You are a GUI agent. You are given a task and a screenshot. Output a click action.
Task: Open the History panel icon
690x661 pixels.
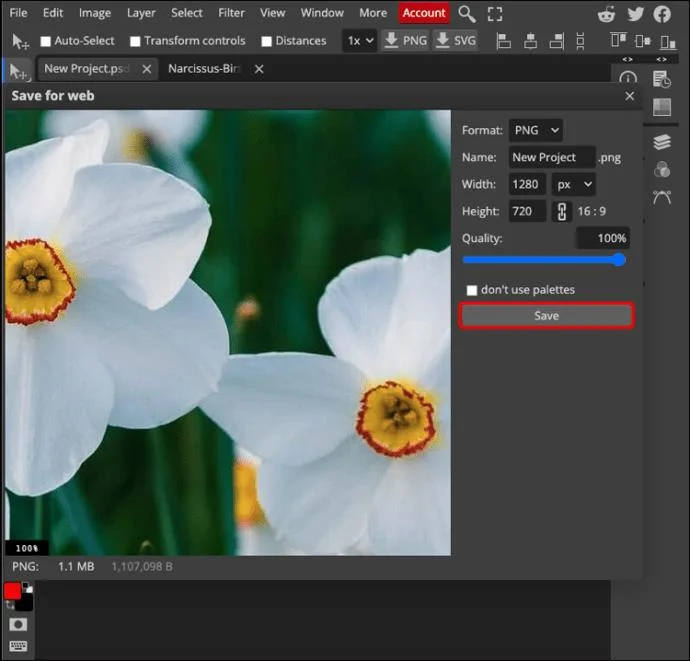[x=662, y=79]
